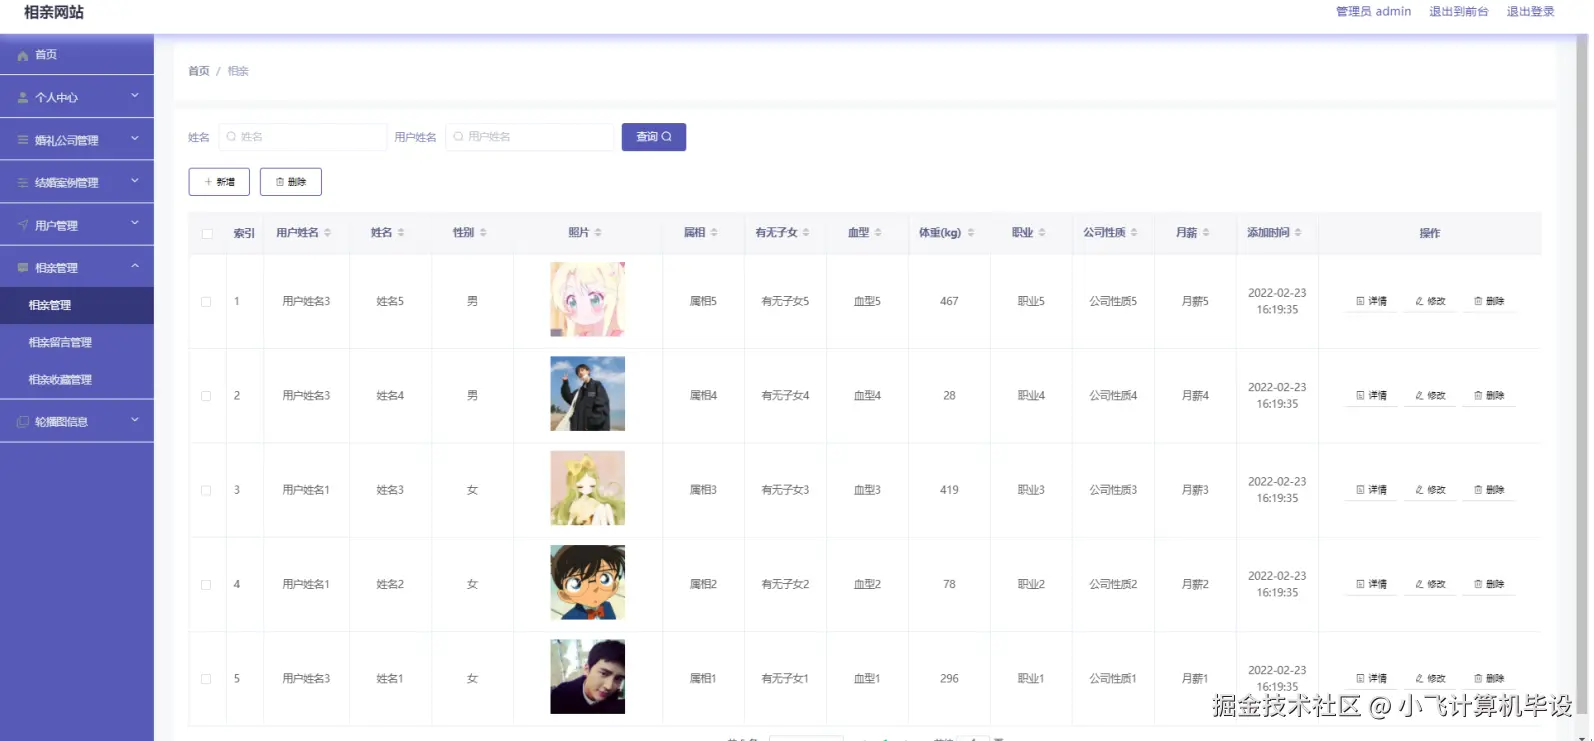Select the 相亲管理 submenu item
This screenshot has height=741, width=1594.
pos(77,305)
